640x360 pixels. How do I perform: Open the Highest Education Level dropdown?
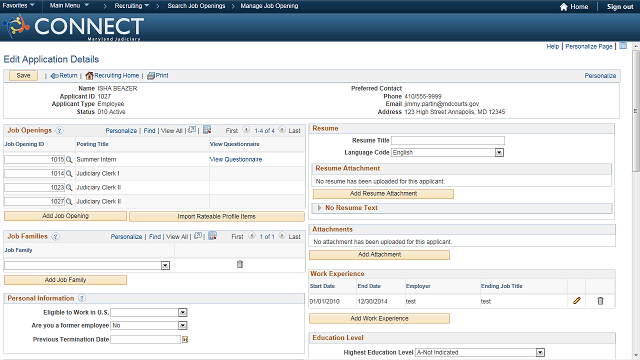coord(540,352)
